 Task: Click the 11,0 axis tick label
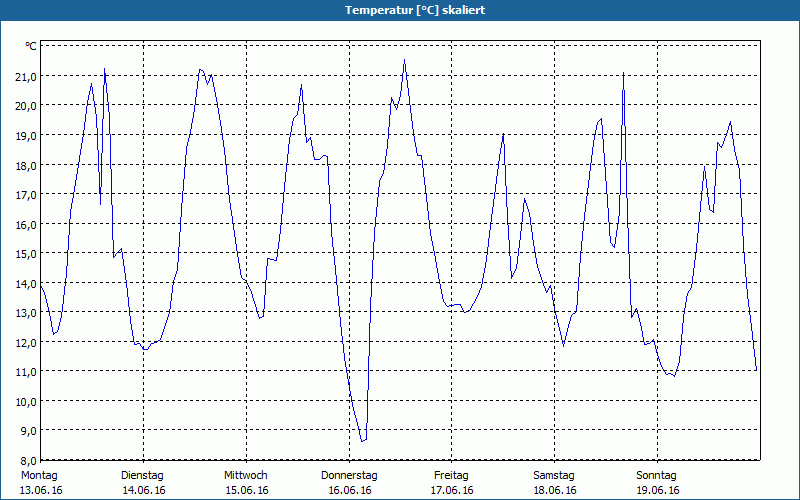[27, 372]
